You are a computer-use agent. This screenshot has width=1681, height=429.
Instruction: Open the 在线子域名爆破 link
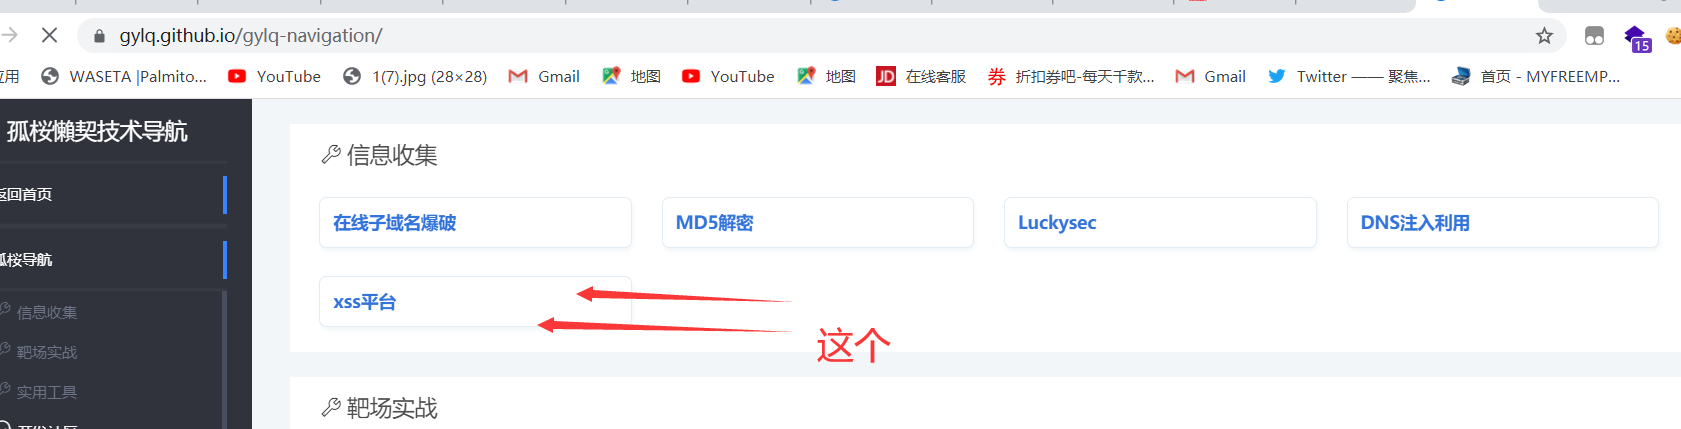click(475, 222)
